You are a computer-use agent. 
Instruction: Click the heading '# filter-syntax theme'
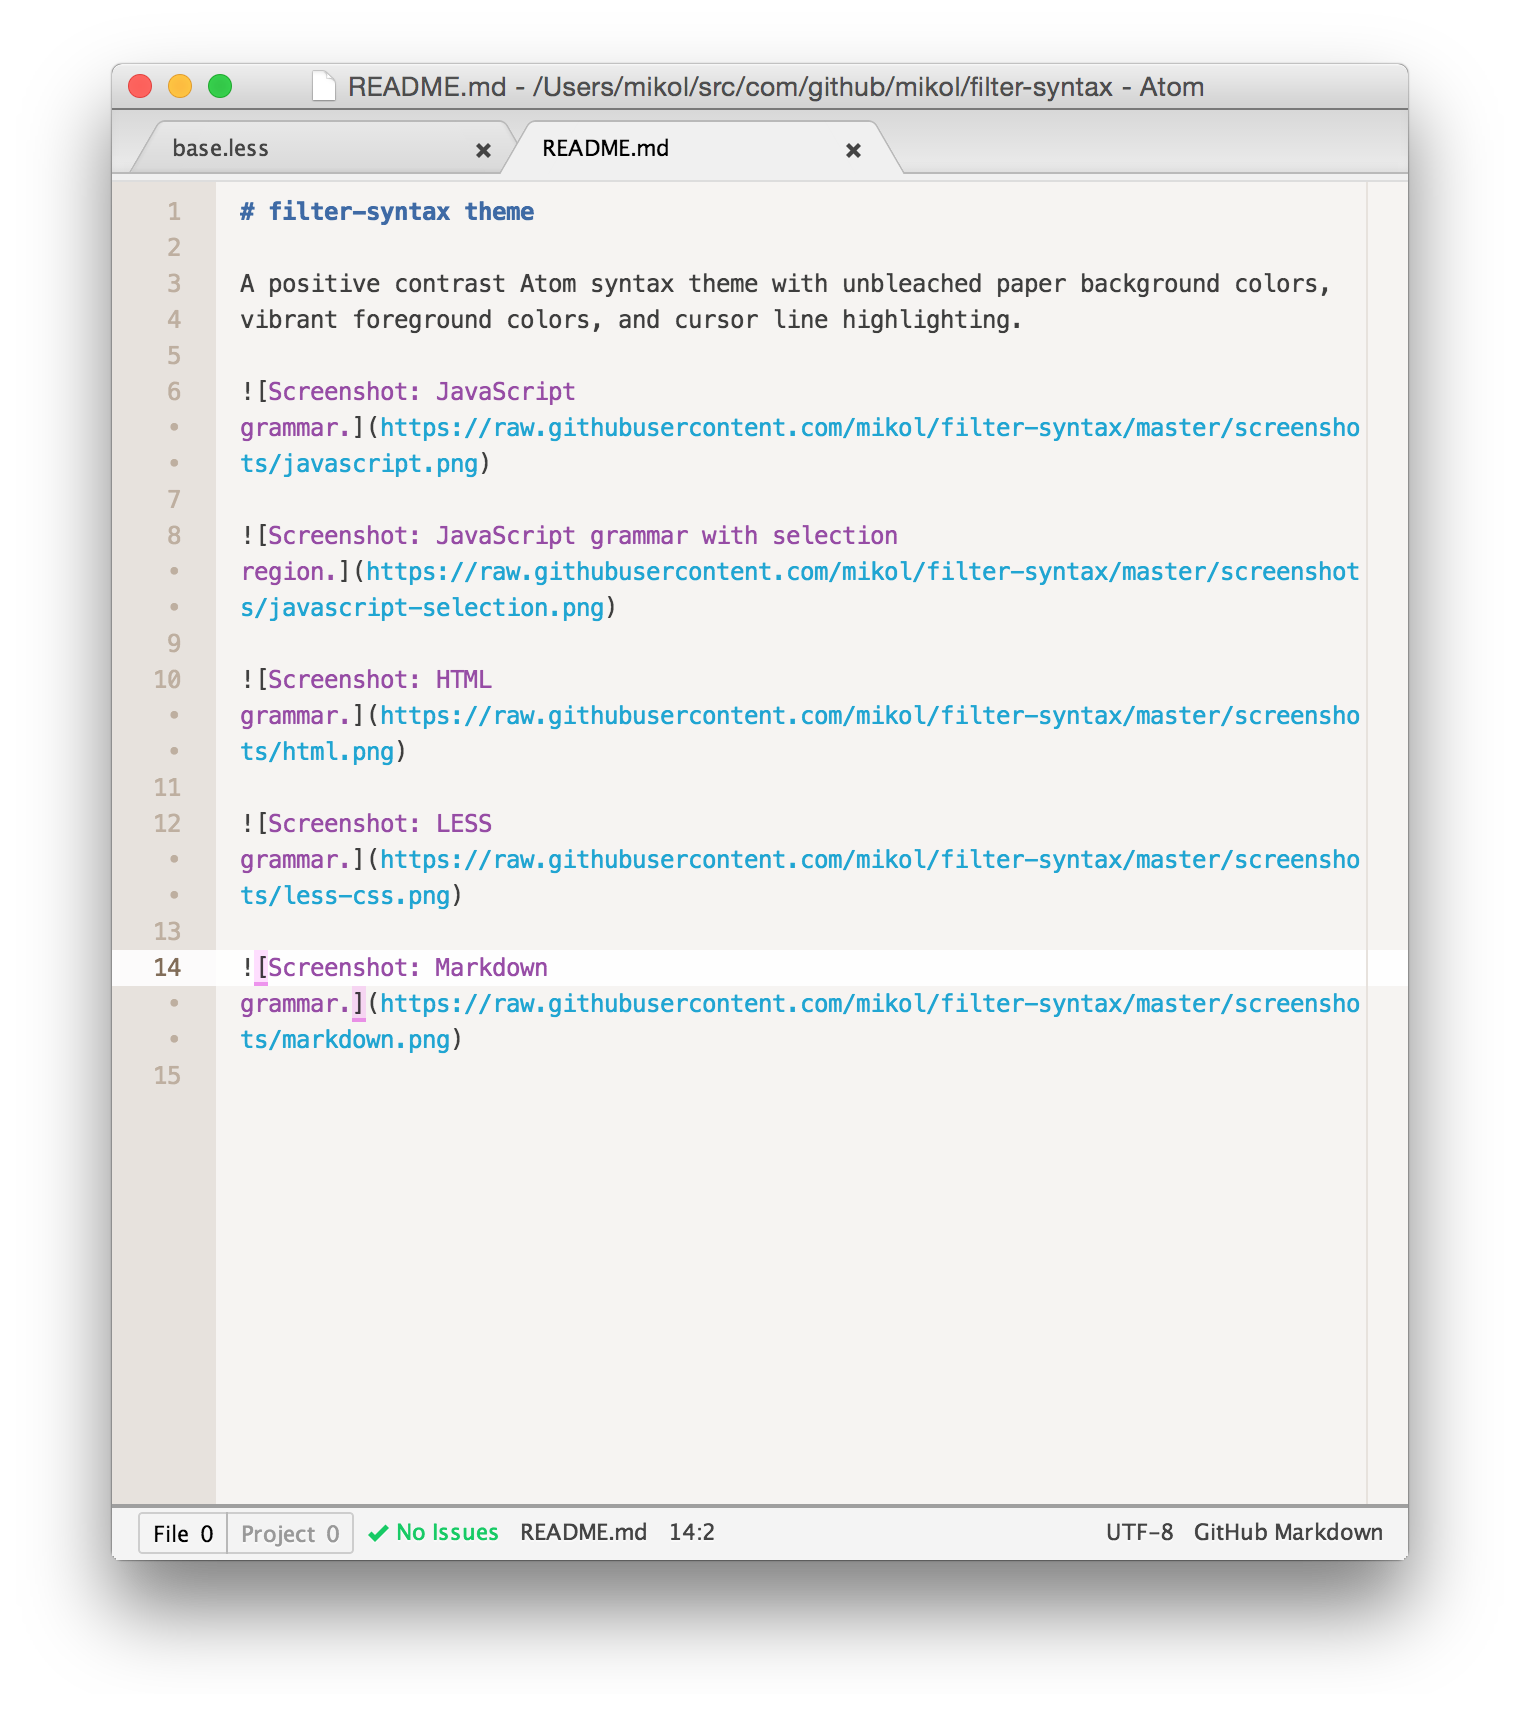point(387,211)
